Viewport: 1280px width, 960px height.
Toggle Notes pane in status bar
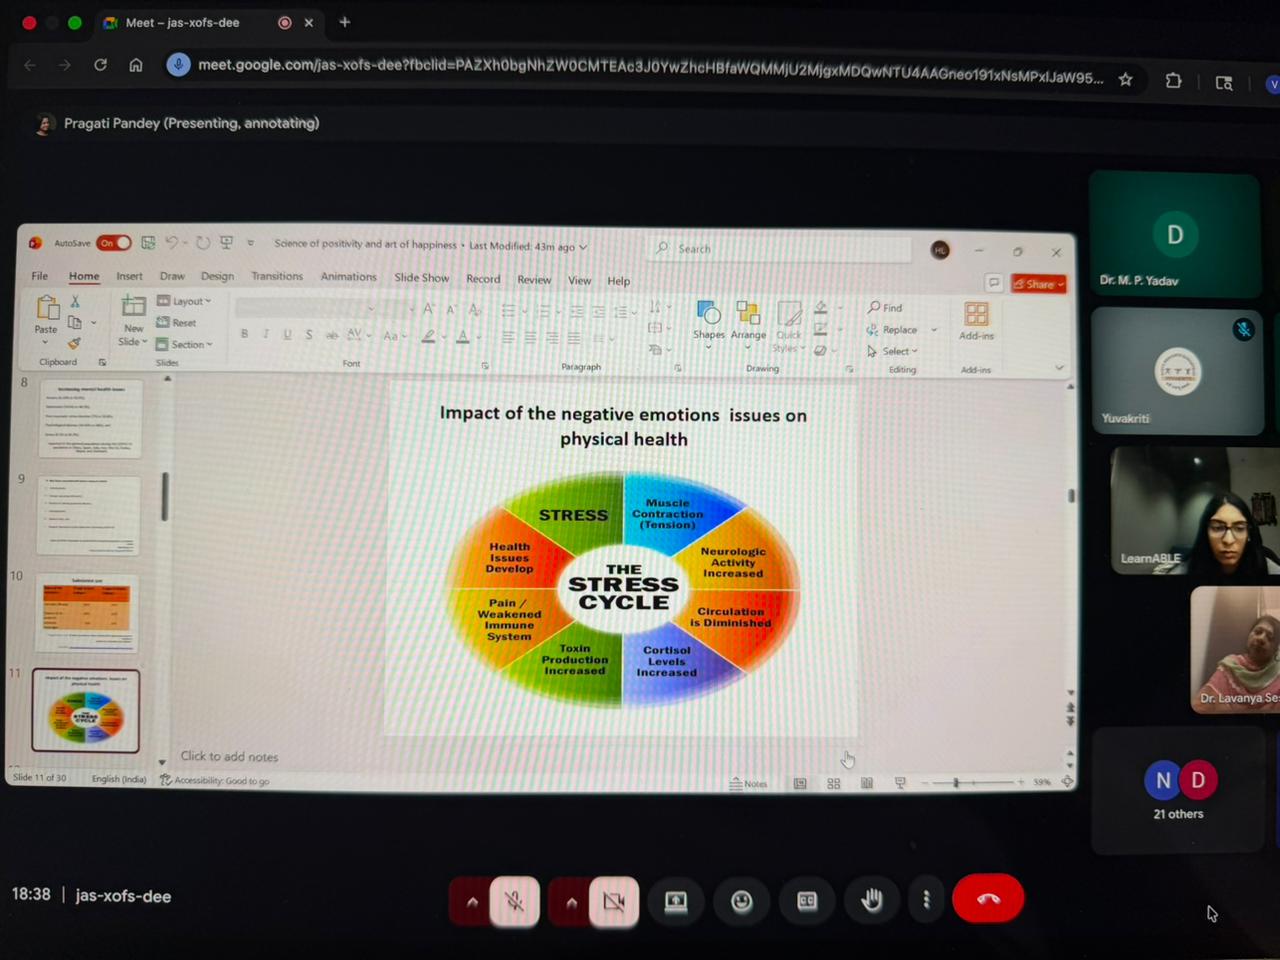[x=749, y=784]
